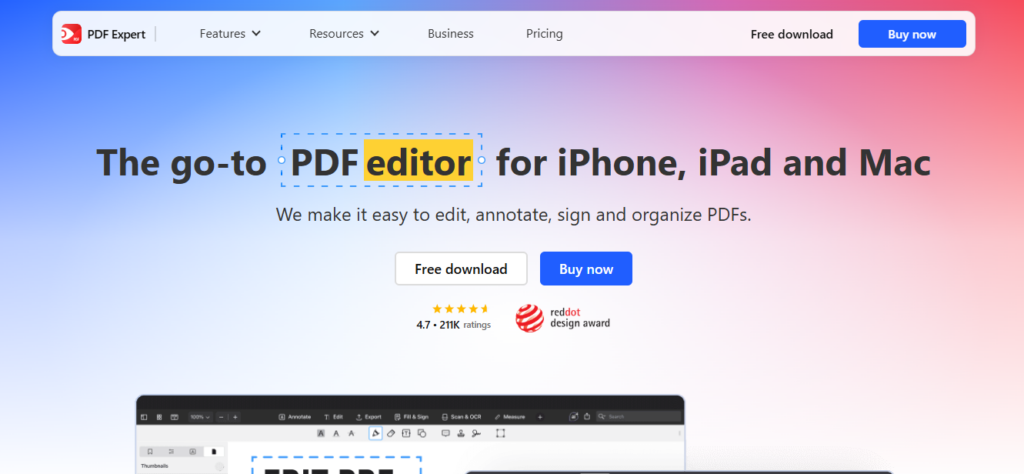This screenshot has width=1024, height=474.
Task: Open the annotations tab in sidebar
Action: tap(193, 452)
